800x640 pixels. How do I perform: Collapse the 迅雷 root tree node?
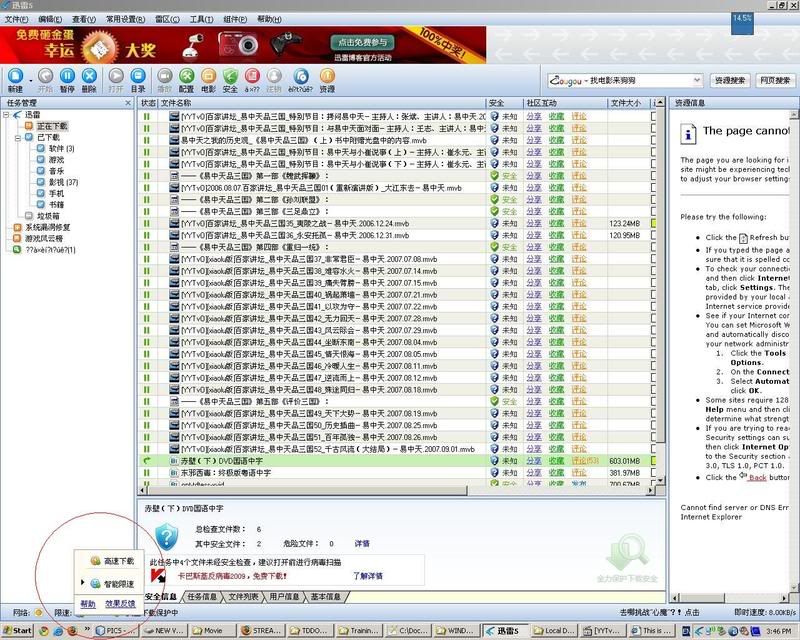point(7,115)
